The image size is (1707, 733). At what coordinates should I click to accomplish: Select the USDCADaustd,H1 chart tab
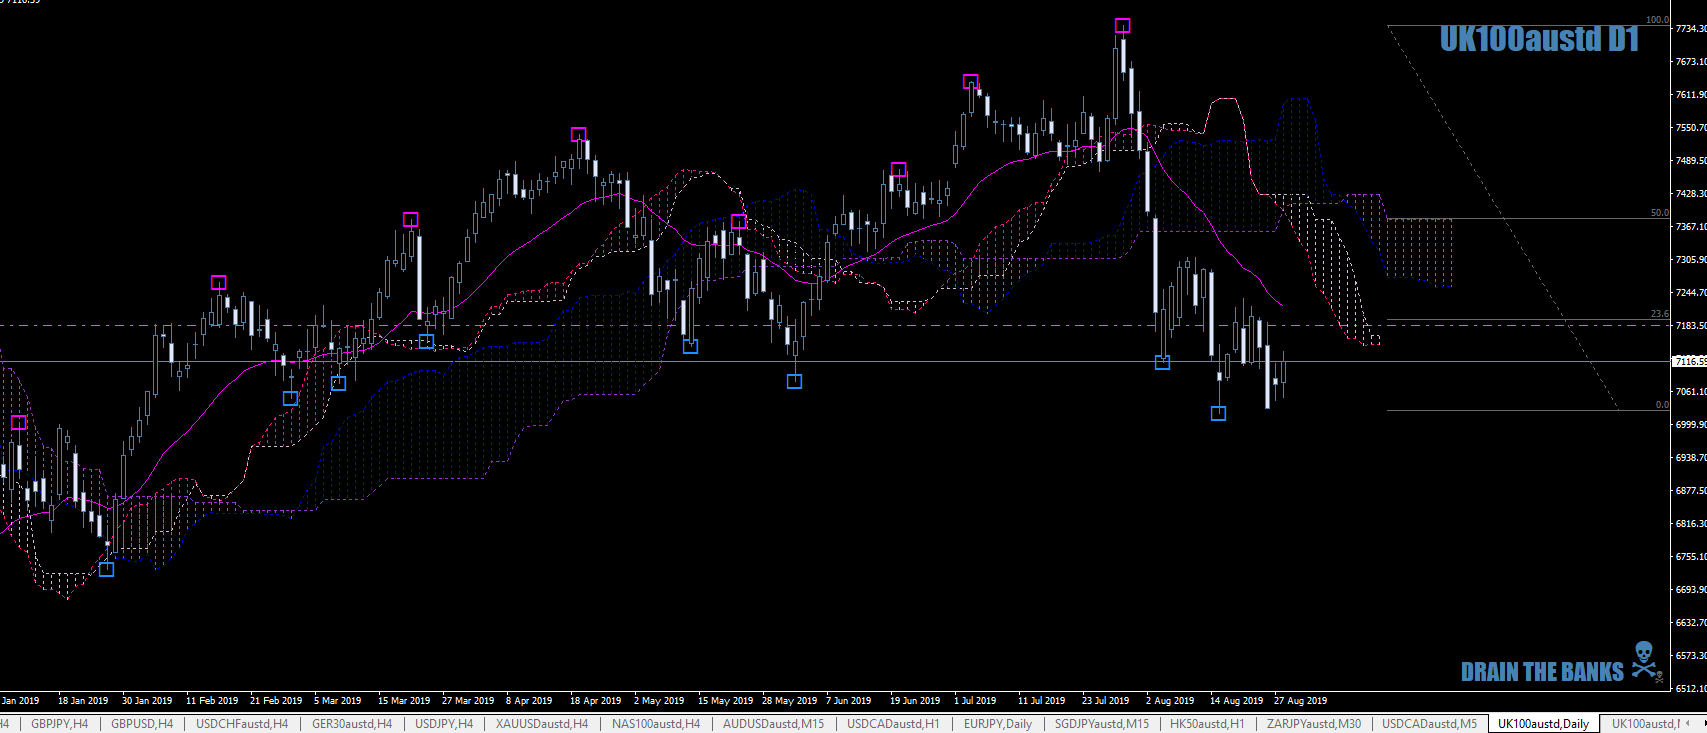click(x=894, y=724)
